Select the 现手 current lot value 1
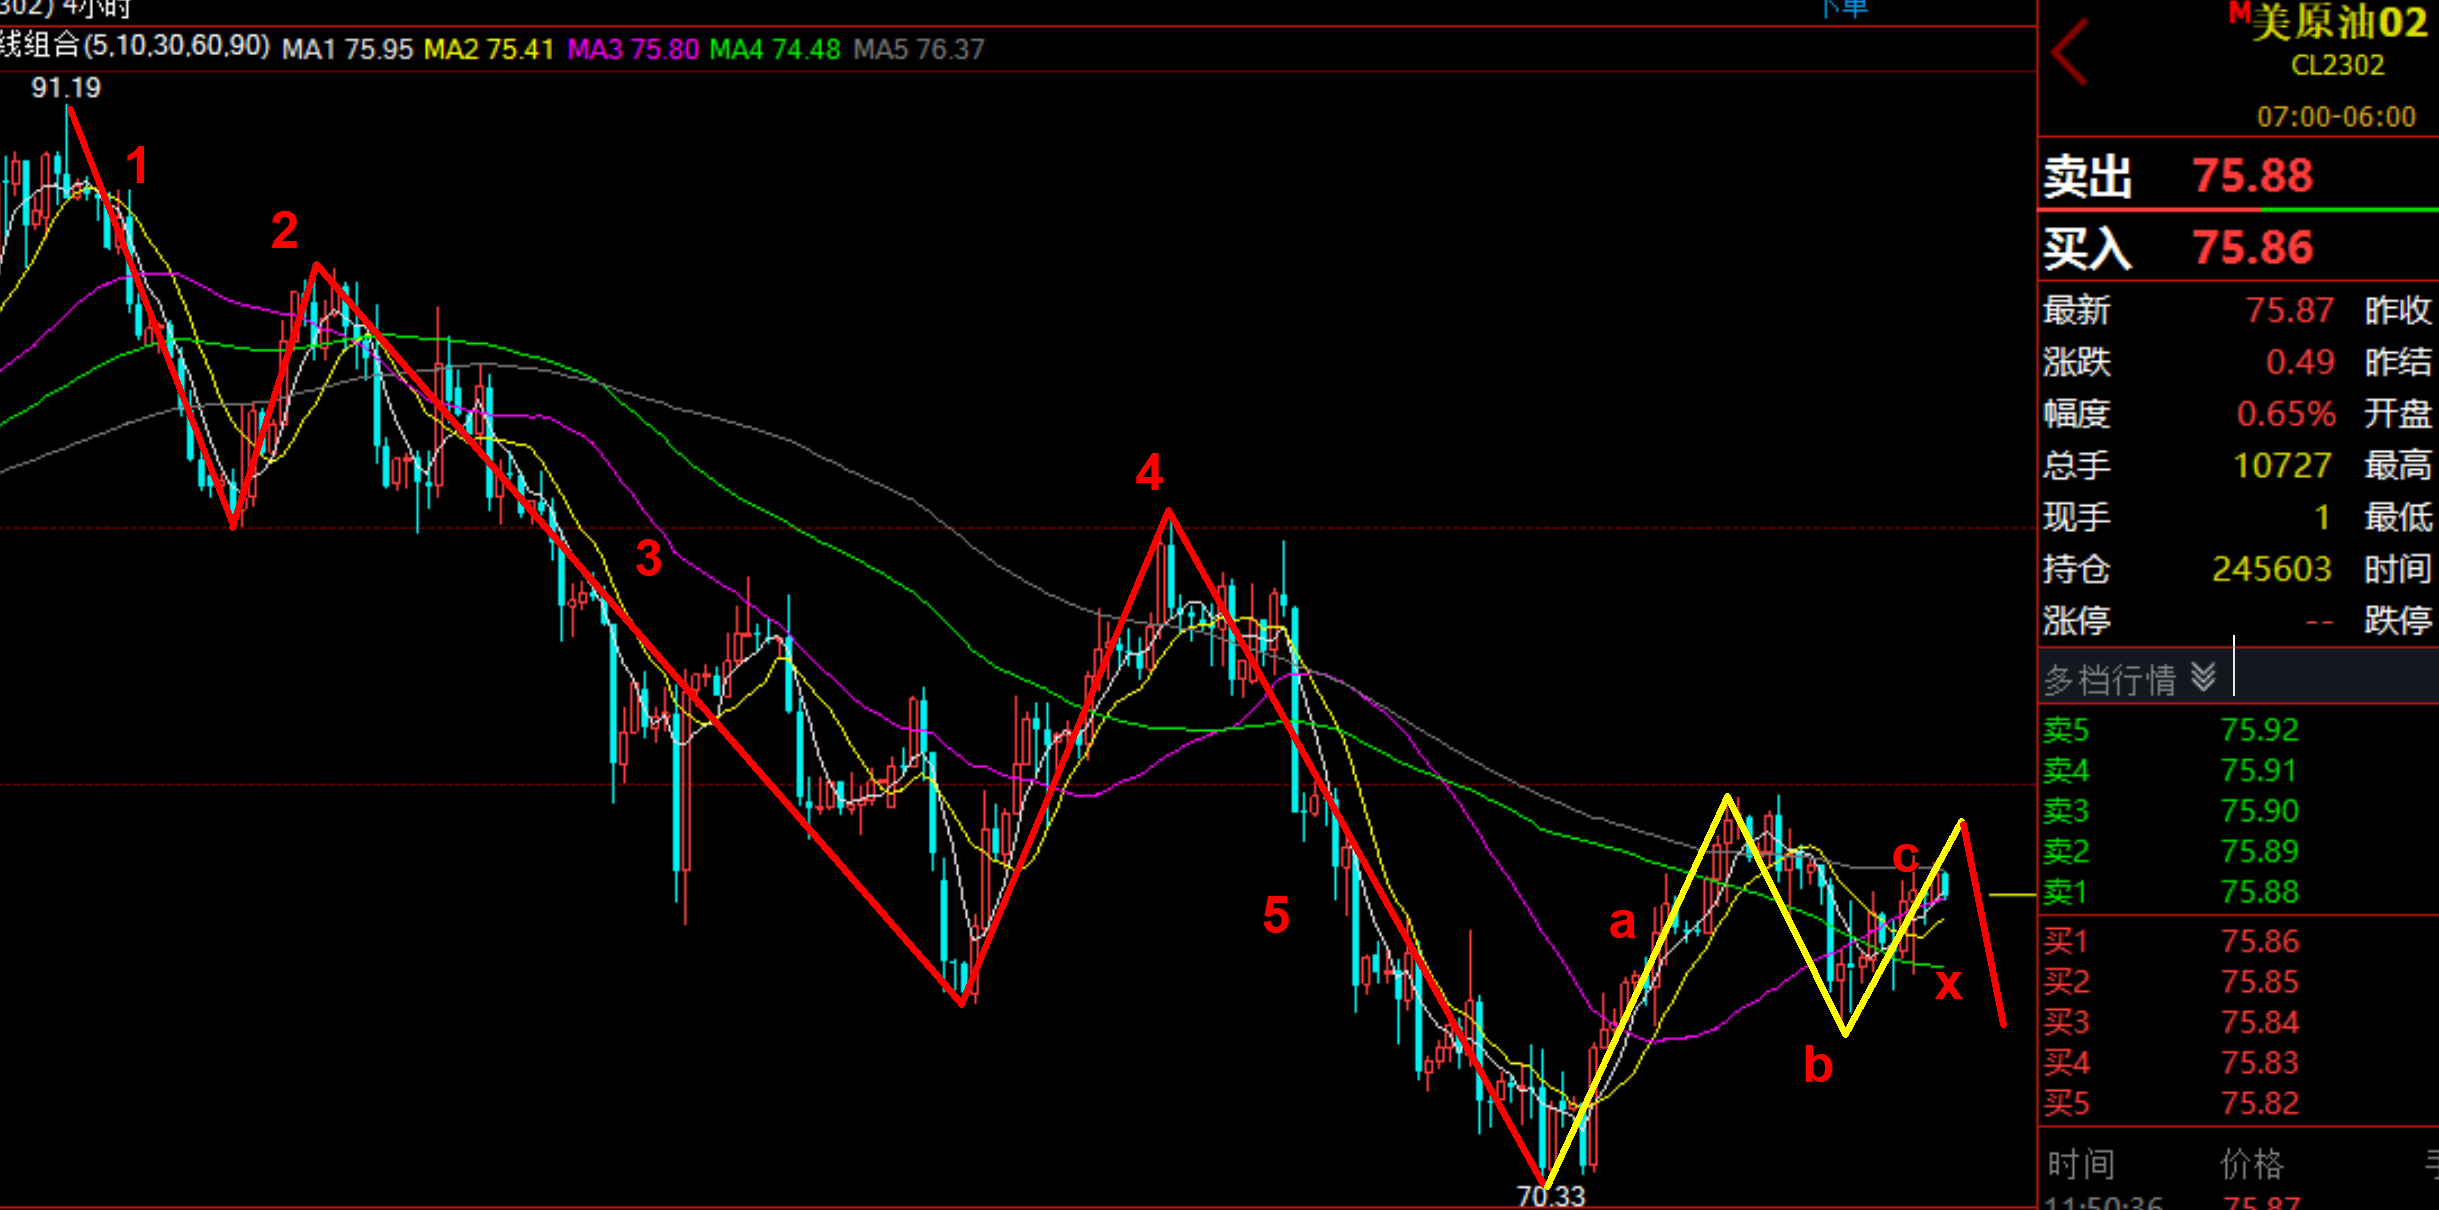This screenshot has width=2439, height=1210. tap(2322, 518)
